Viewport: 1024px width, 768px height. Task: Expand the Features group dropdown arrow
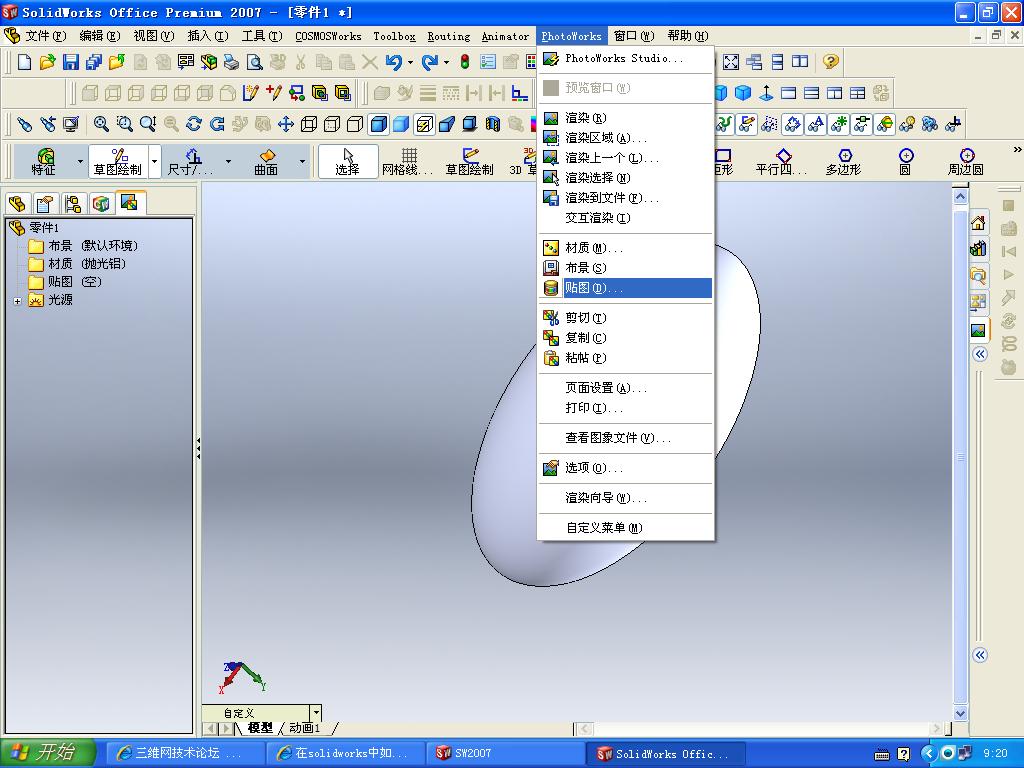click(x=80, y=161)
